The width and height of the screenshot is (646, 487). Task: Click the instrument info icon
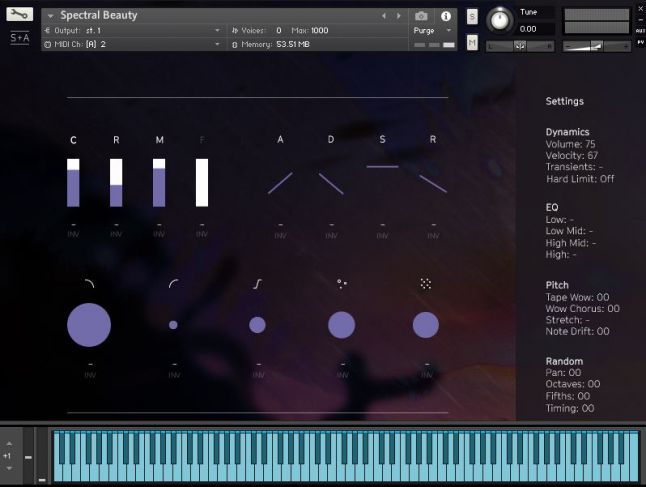pos(445,16)
